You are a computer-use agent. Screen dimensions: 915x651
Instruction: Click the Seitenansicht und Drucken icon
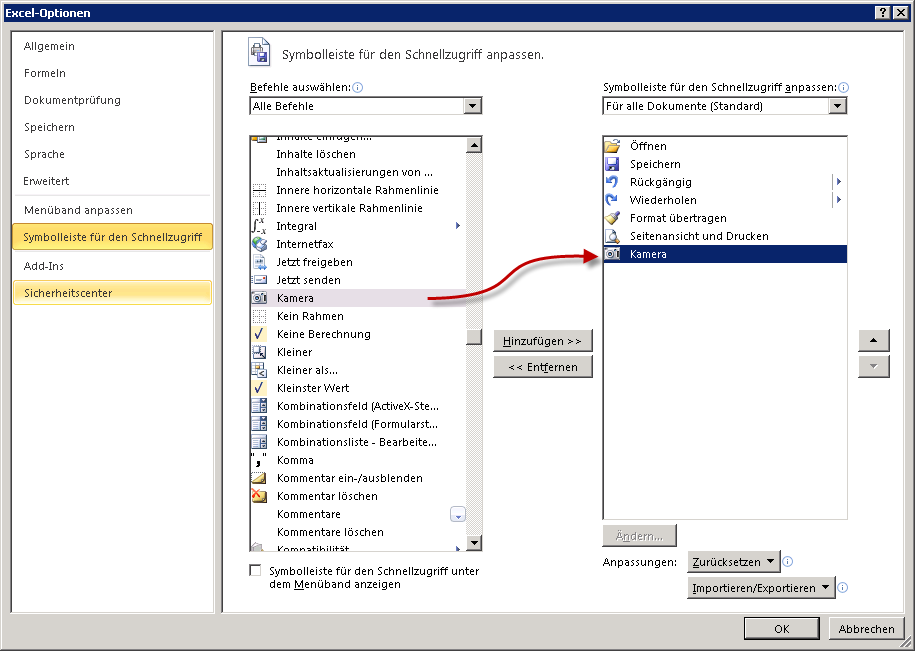pyautogui.click(x=612, y=236)
